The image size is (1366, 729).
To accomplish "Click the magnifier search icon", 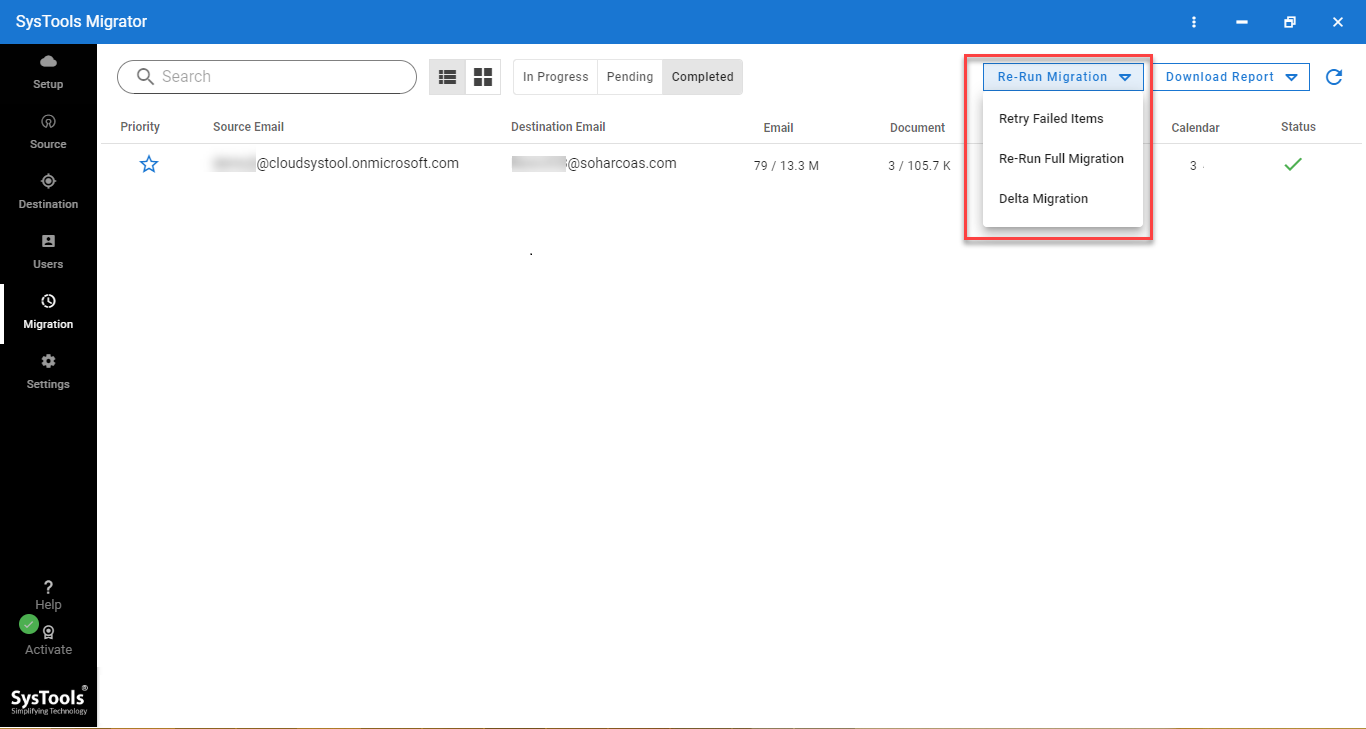I will [145, 77].
